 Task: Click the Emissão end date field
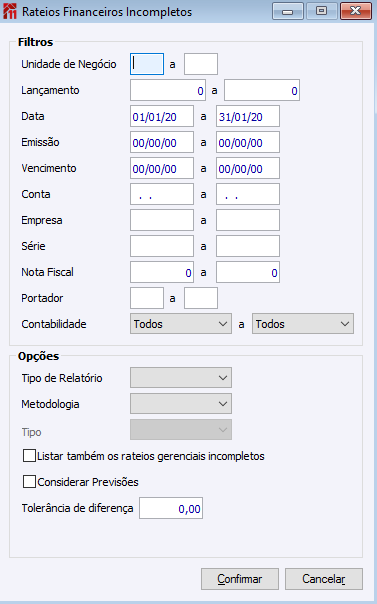click(x=248, y=142)
